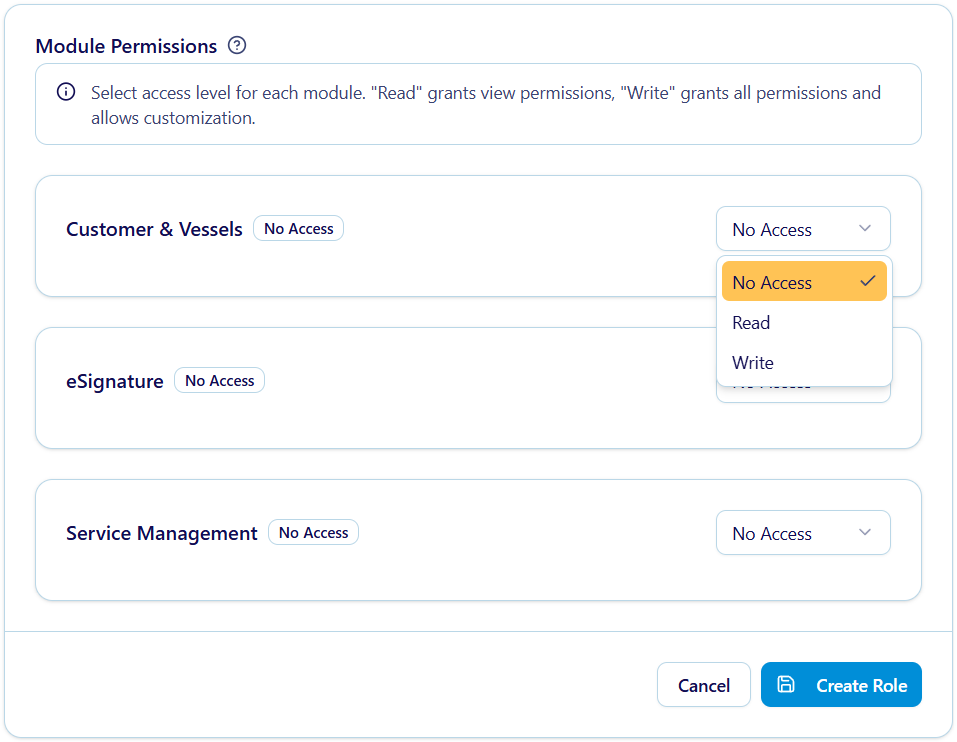Click the info icon in the instructions box
This screenshot has width=957, height=742.
(x=66, y=92)
